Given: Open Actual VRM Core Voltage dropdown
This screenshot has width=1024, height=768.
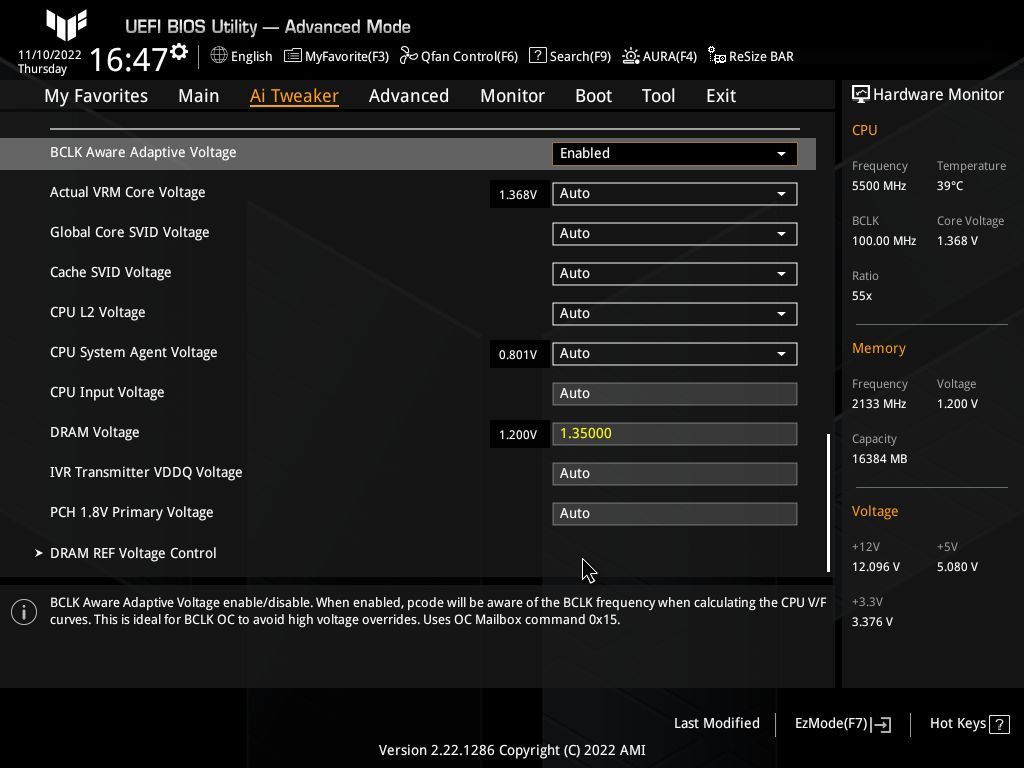Looking at the screenshot, I should click(x=675, y=193).
